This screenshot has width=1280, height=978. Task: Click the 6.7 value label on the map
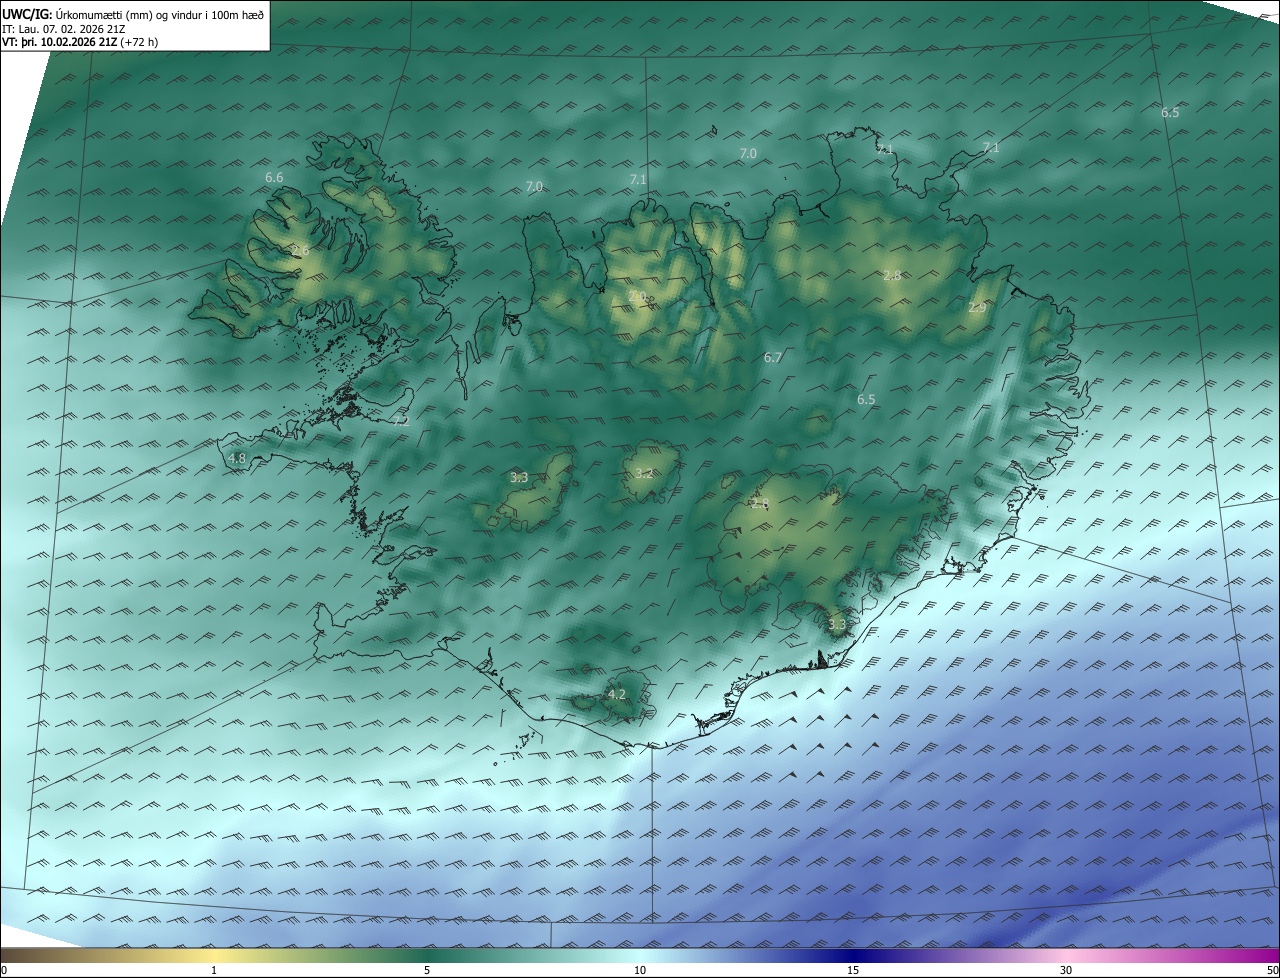pyautogui.click(x=773, y=357)
